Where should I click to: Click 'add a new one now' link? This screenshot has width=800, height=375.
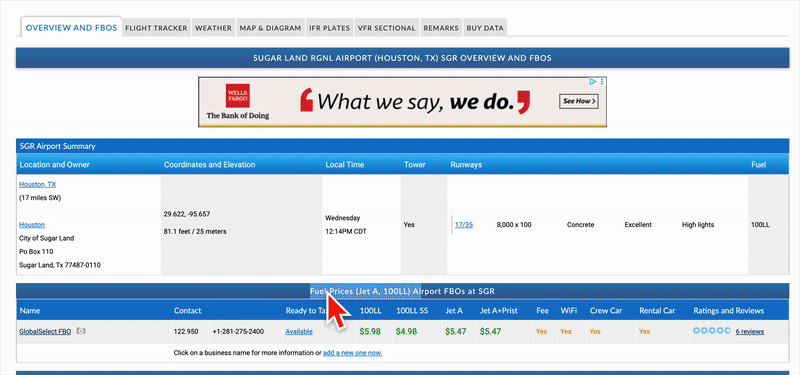353,353
